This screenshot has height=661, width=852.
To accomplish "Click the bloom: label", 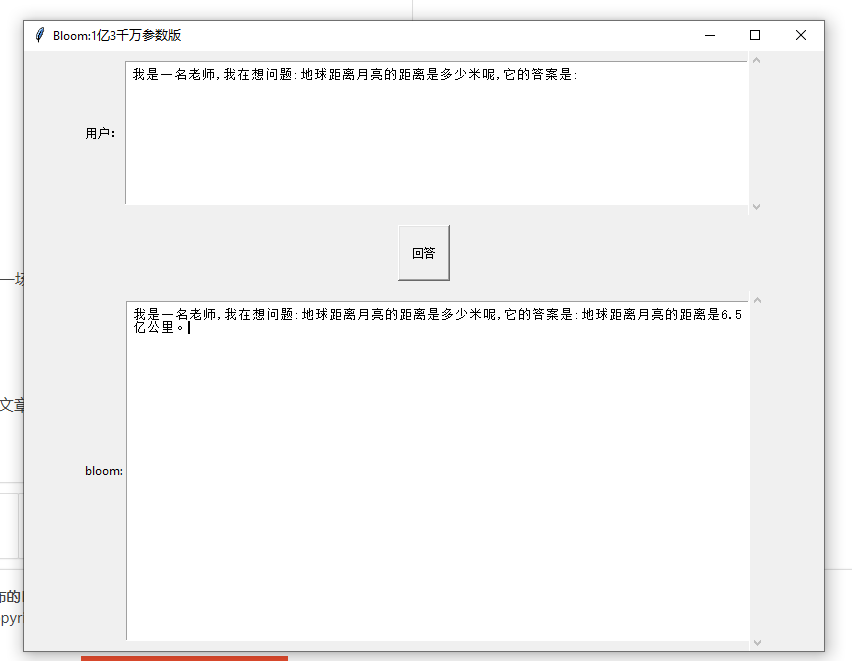I will (x=104, y=471).
